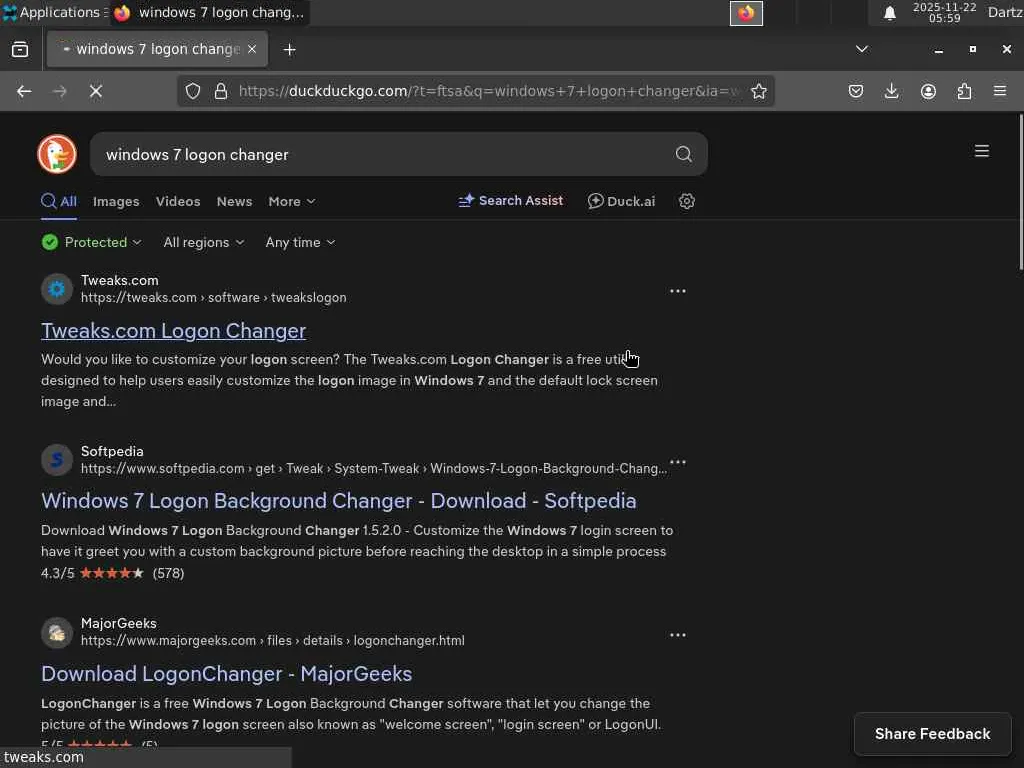Click the tweaks.com software tweakslogon URL
The image size is (1024, 768).
[214, 297]
